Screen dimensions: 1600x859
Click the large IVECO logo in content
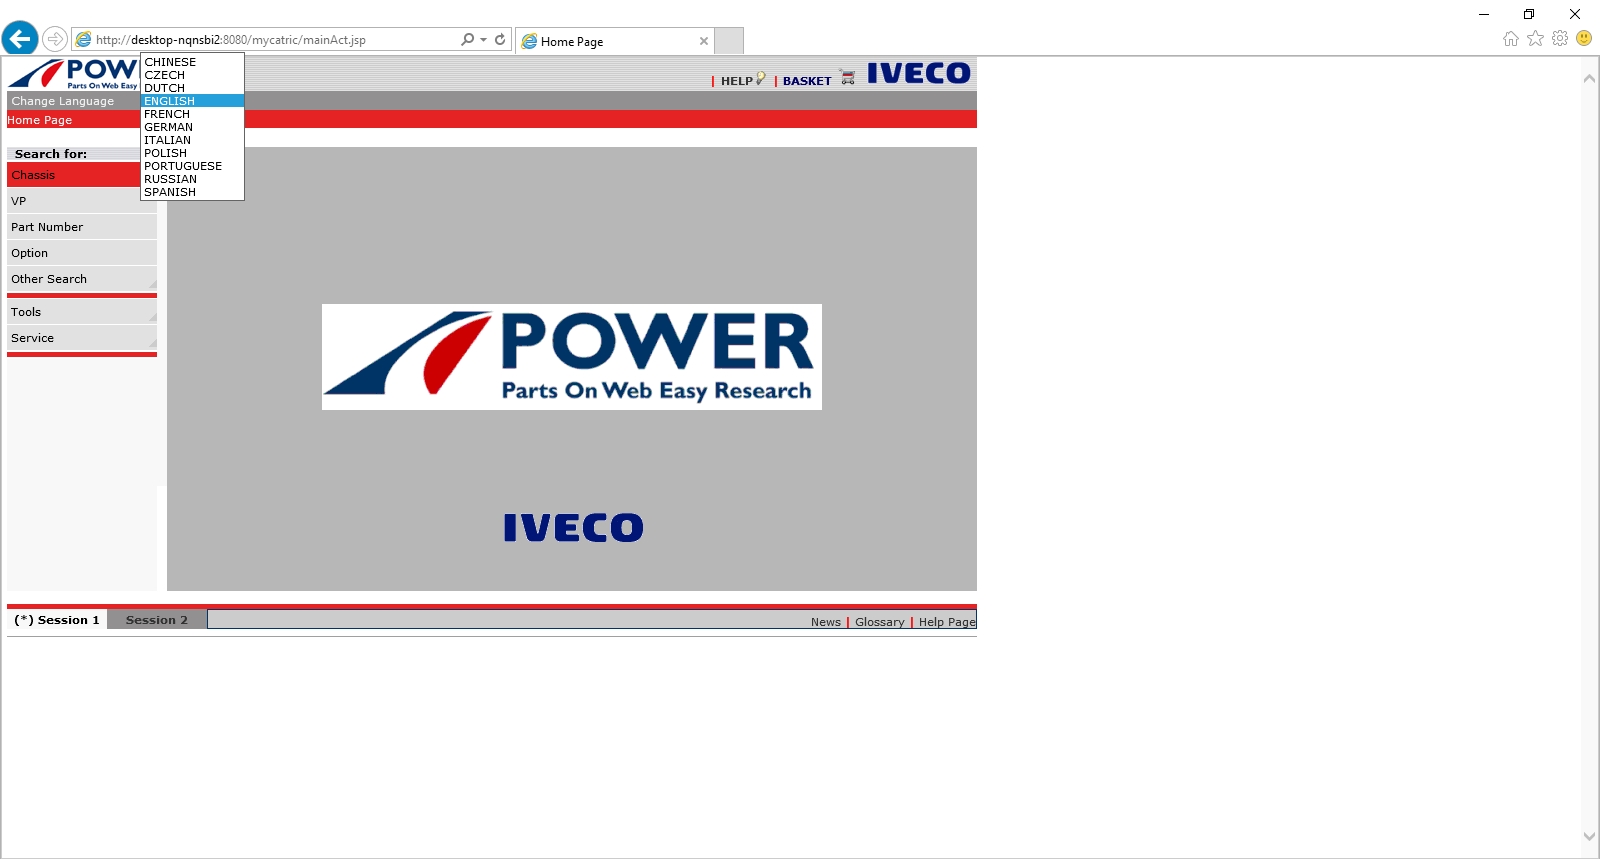tap(573, 528)
